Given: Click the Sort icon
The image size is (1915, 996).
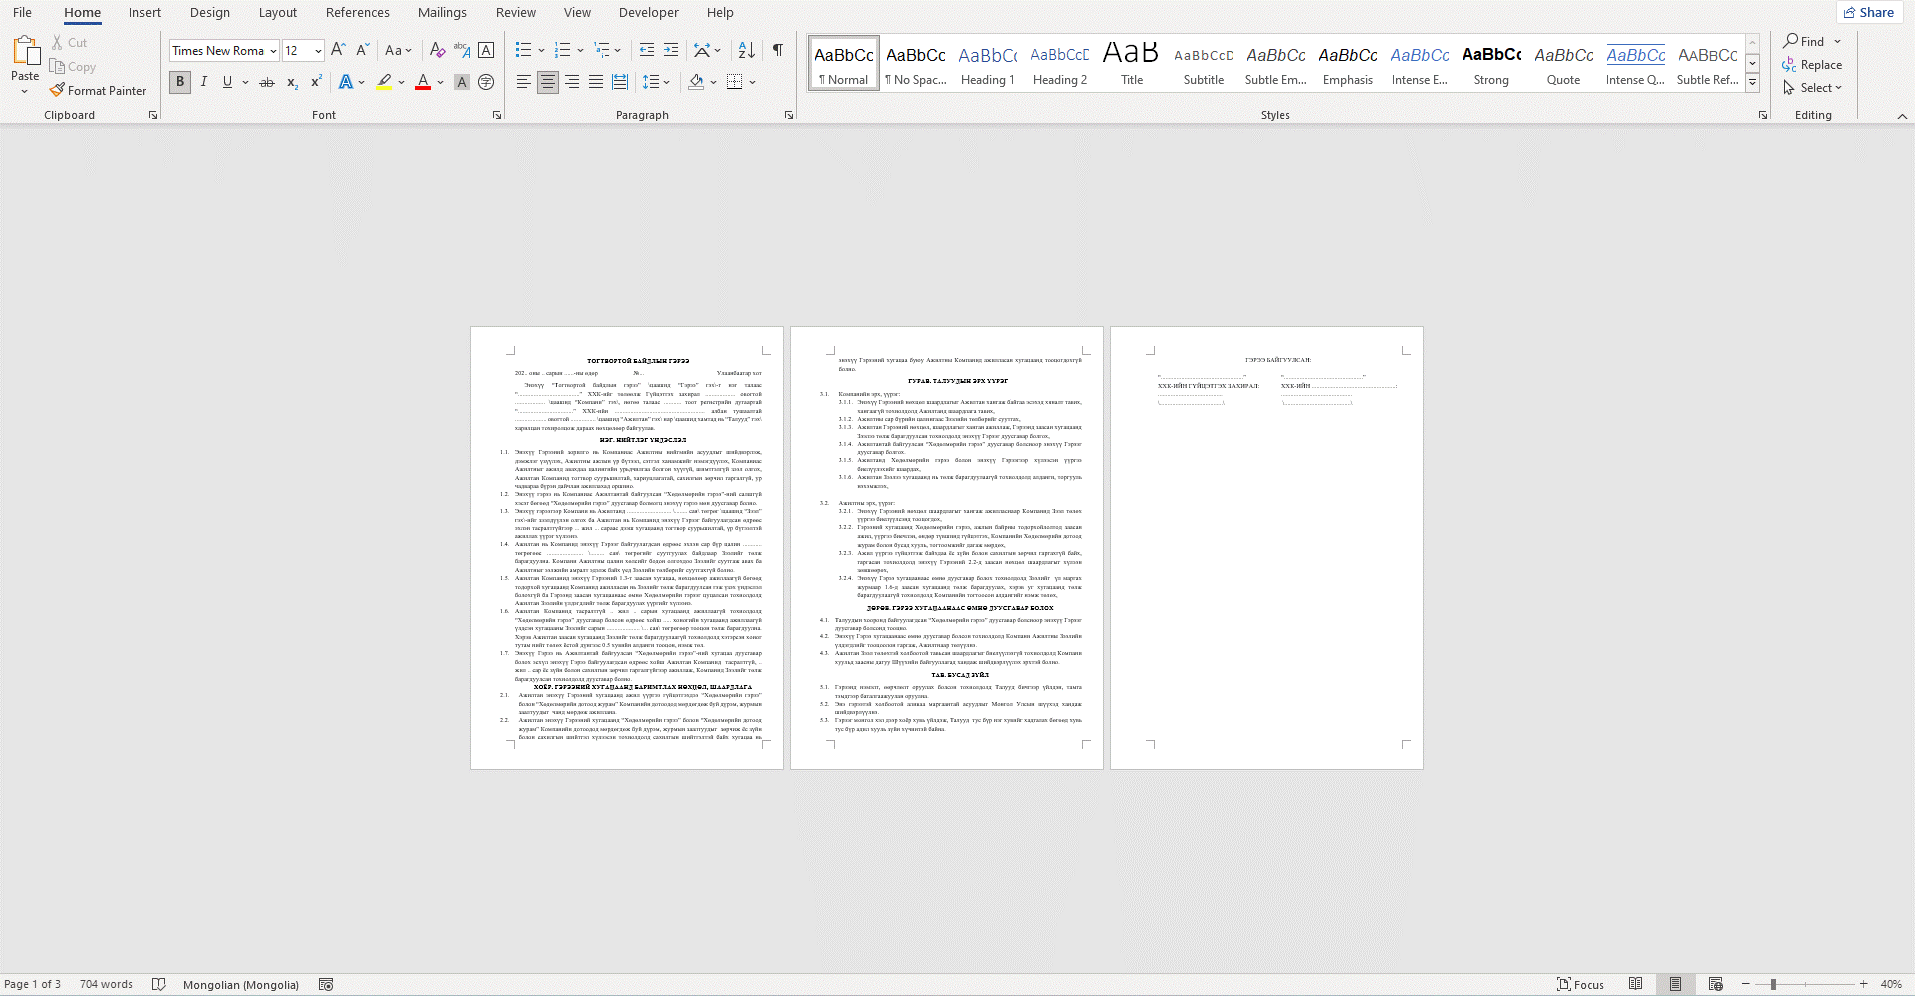Looking at the screenshot, I should pyautogui.click(x=746, y=50).
